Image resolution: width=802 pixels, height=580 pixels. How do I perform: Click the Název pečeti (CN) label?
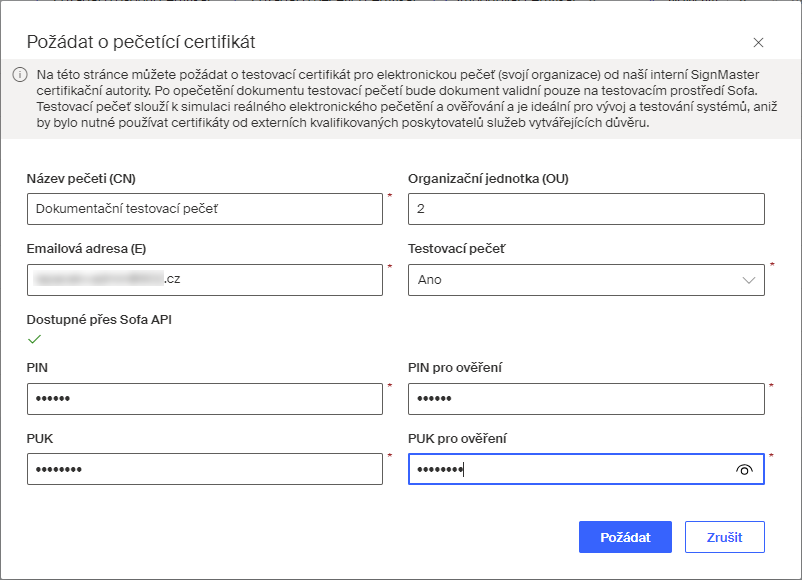point(81,179)
